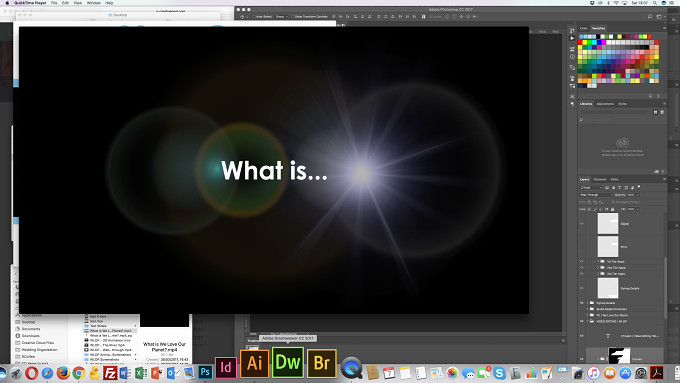Open Skype from the dock
The width and height of the screenshot is (680, 383).
click(x=499, y=373)
